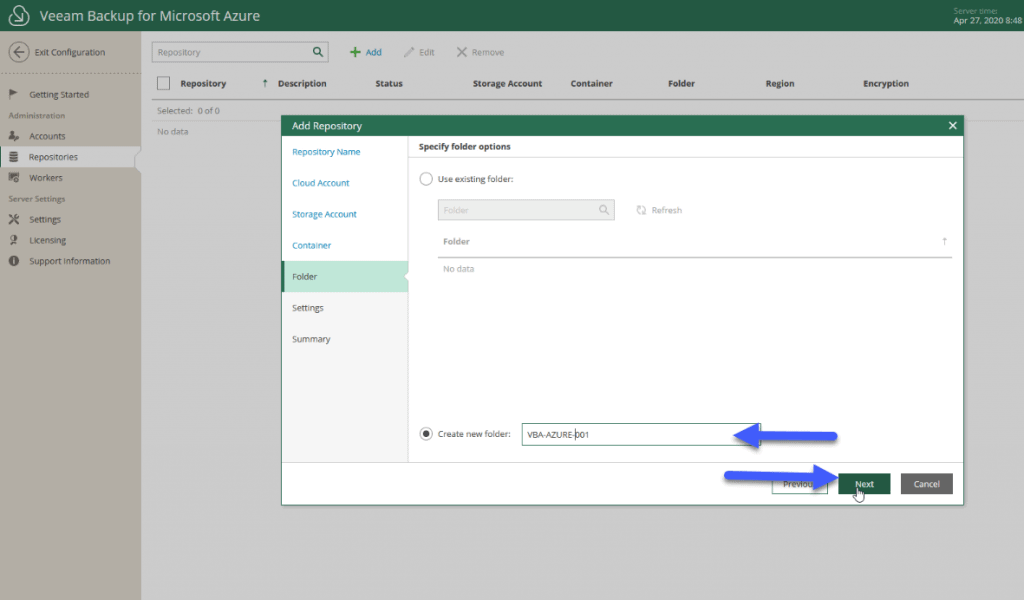Click the Licensing icon in sidebar
Viewport: 1024px width, 600px height.
click(14, 240)
